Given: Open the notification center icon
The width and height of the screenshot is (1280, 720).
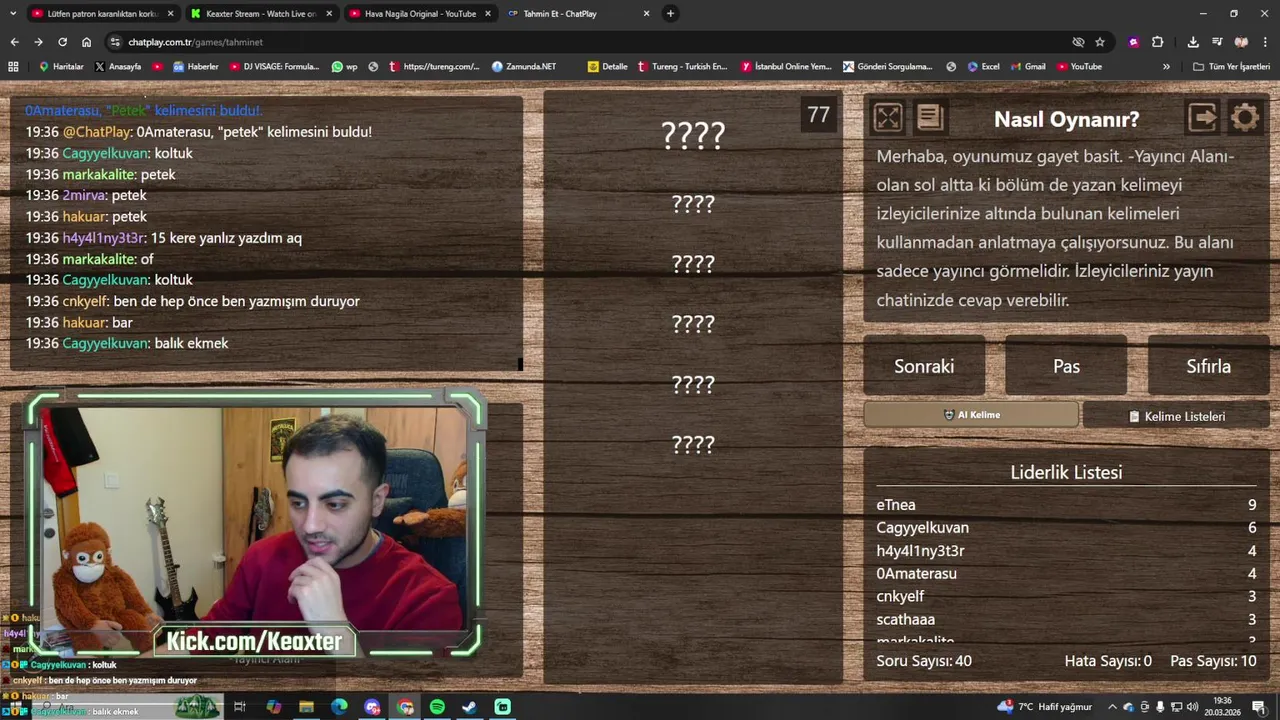Looking at the screenshot, I should [x=1258, y=707].
